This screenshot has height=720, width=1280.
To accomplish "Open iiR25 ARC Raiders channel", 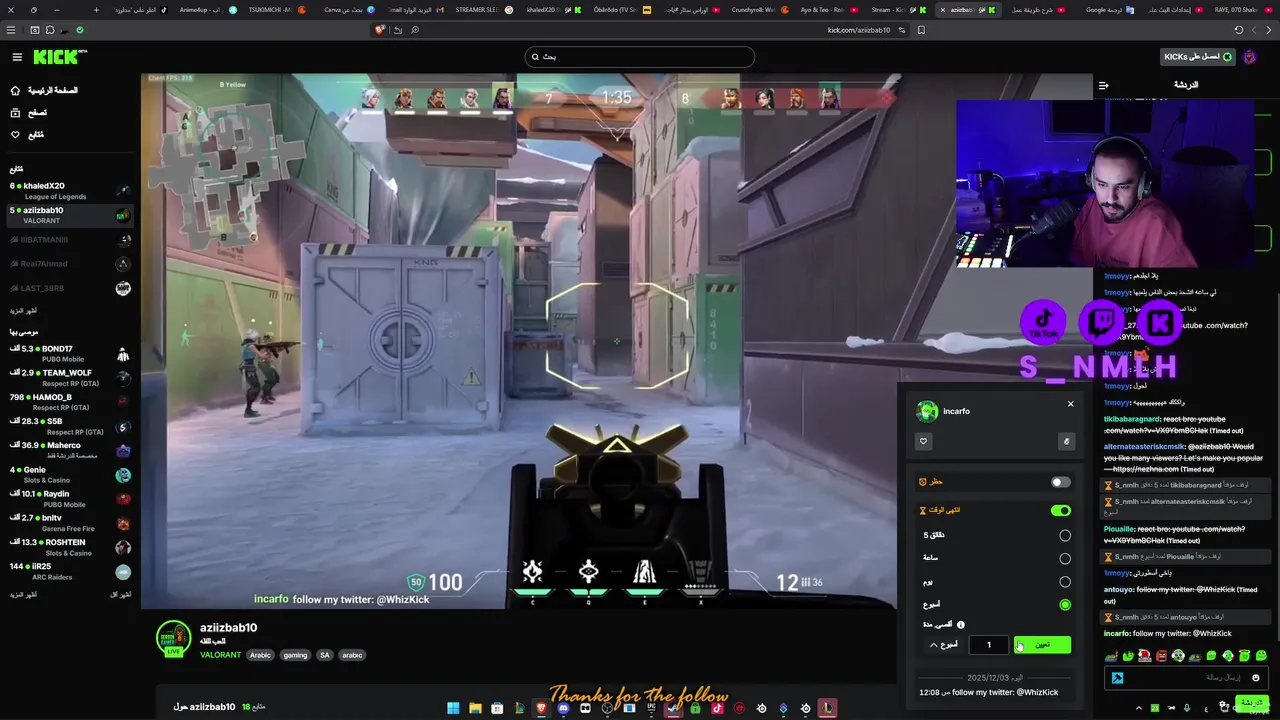I will (68, 571).
